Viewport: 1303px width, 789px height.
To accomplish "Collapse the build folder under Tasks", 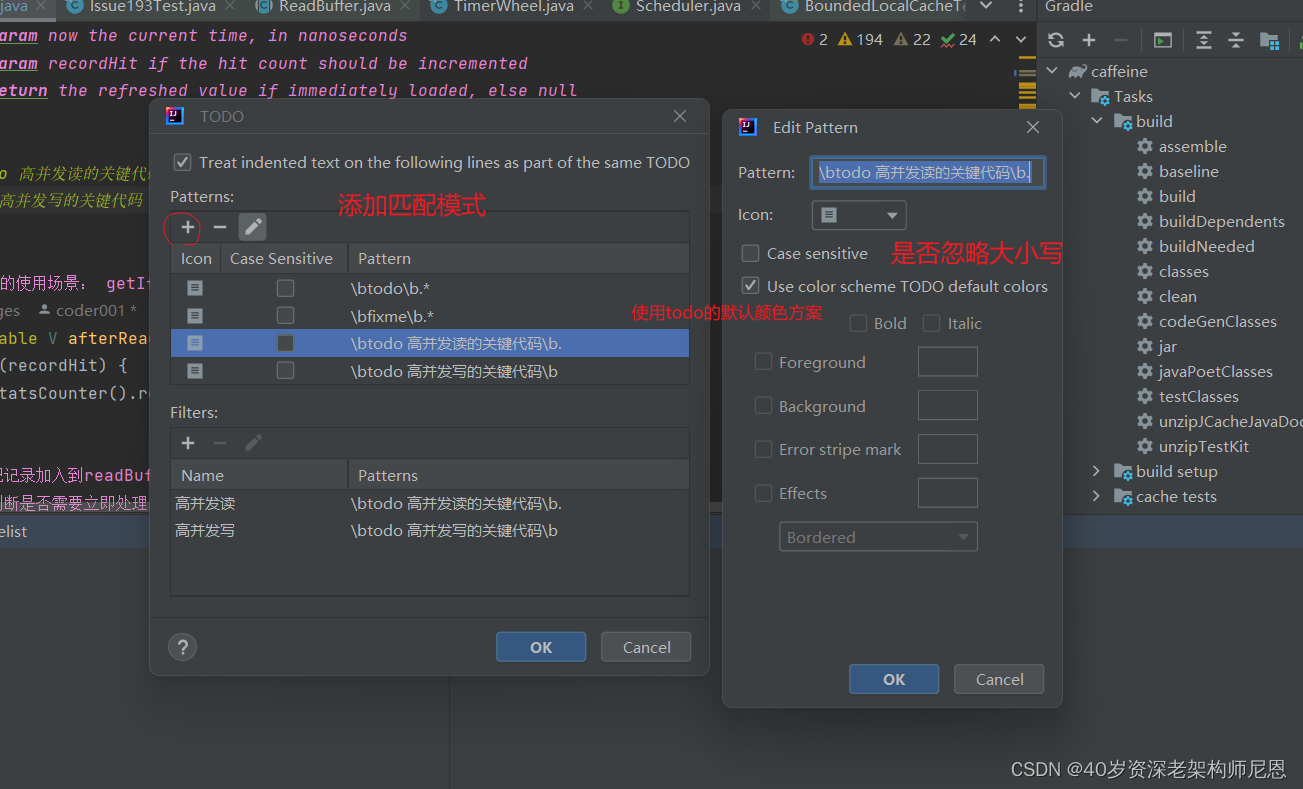I will pyautogui.click(x=1097, y=121).
